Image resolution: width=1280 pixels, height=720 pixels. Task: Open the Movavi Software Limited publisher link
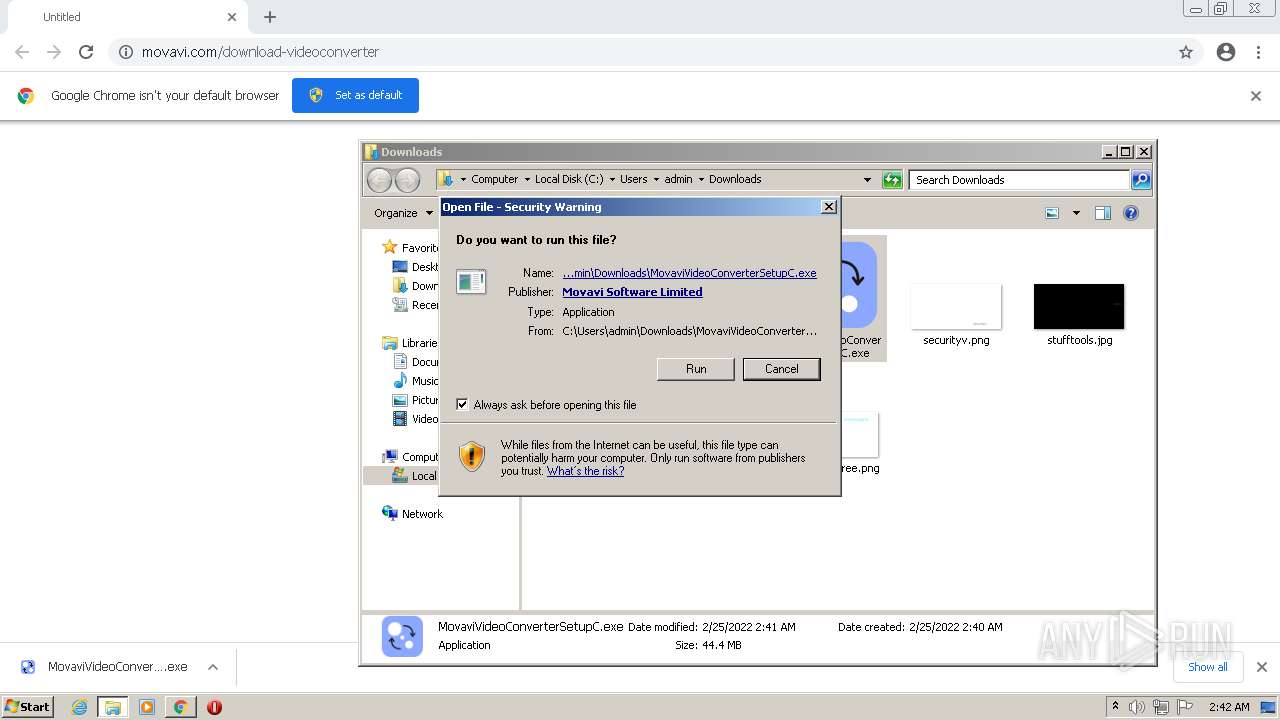(632, 292)
